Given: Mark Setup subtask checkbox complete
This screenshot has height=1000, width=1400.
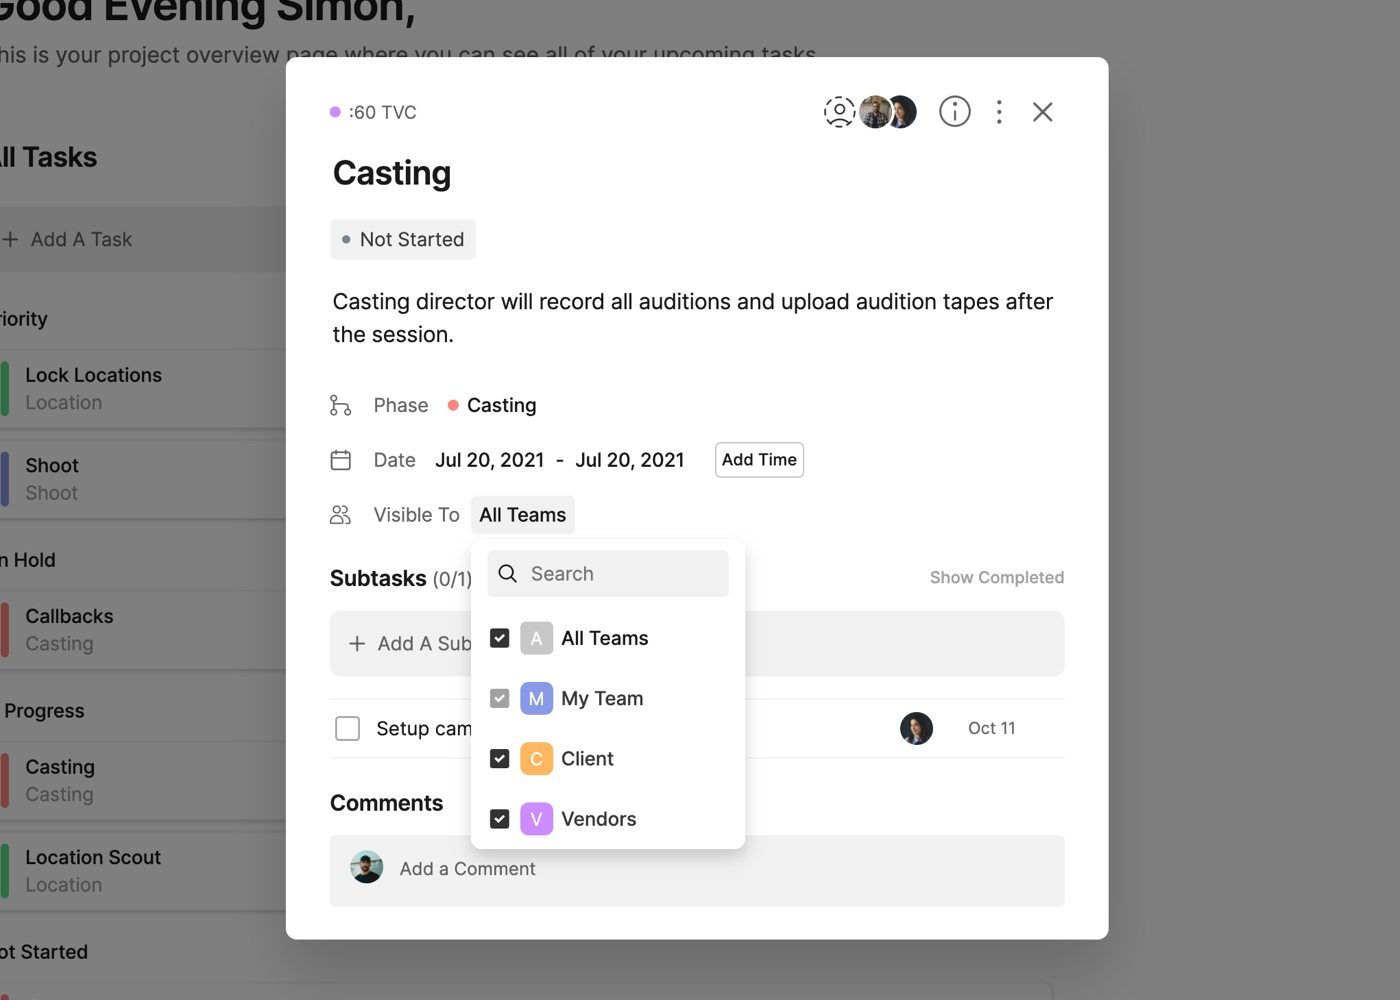Looking at the screenshot, I should [x=347, y=728].
